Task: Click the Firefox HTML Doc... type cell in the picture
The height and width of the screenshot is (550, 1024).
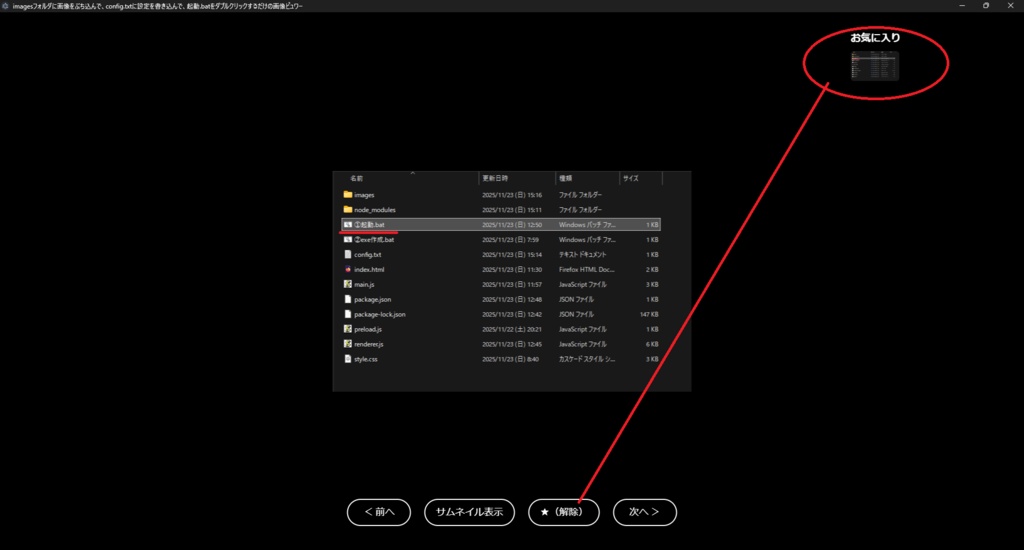Action: [586, 270]
